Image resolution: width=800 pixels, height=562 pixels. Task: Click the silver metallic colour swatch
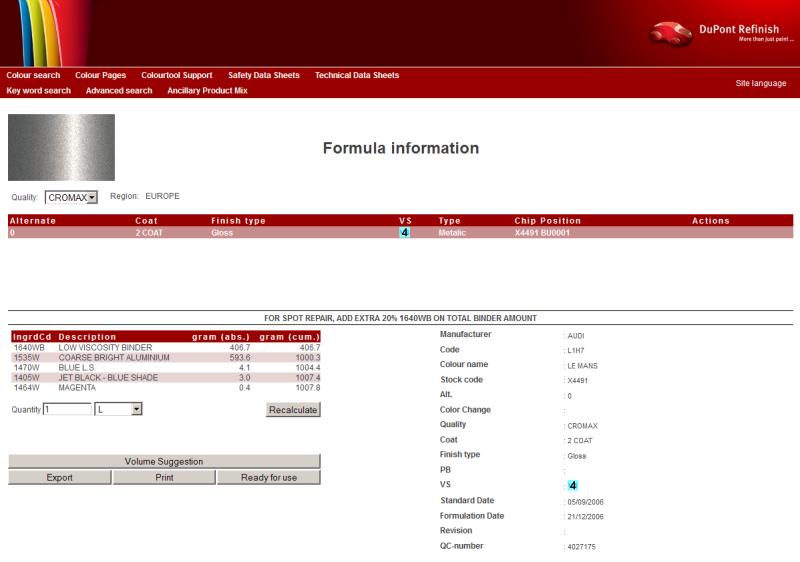(x=61, y=147)
